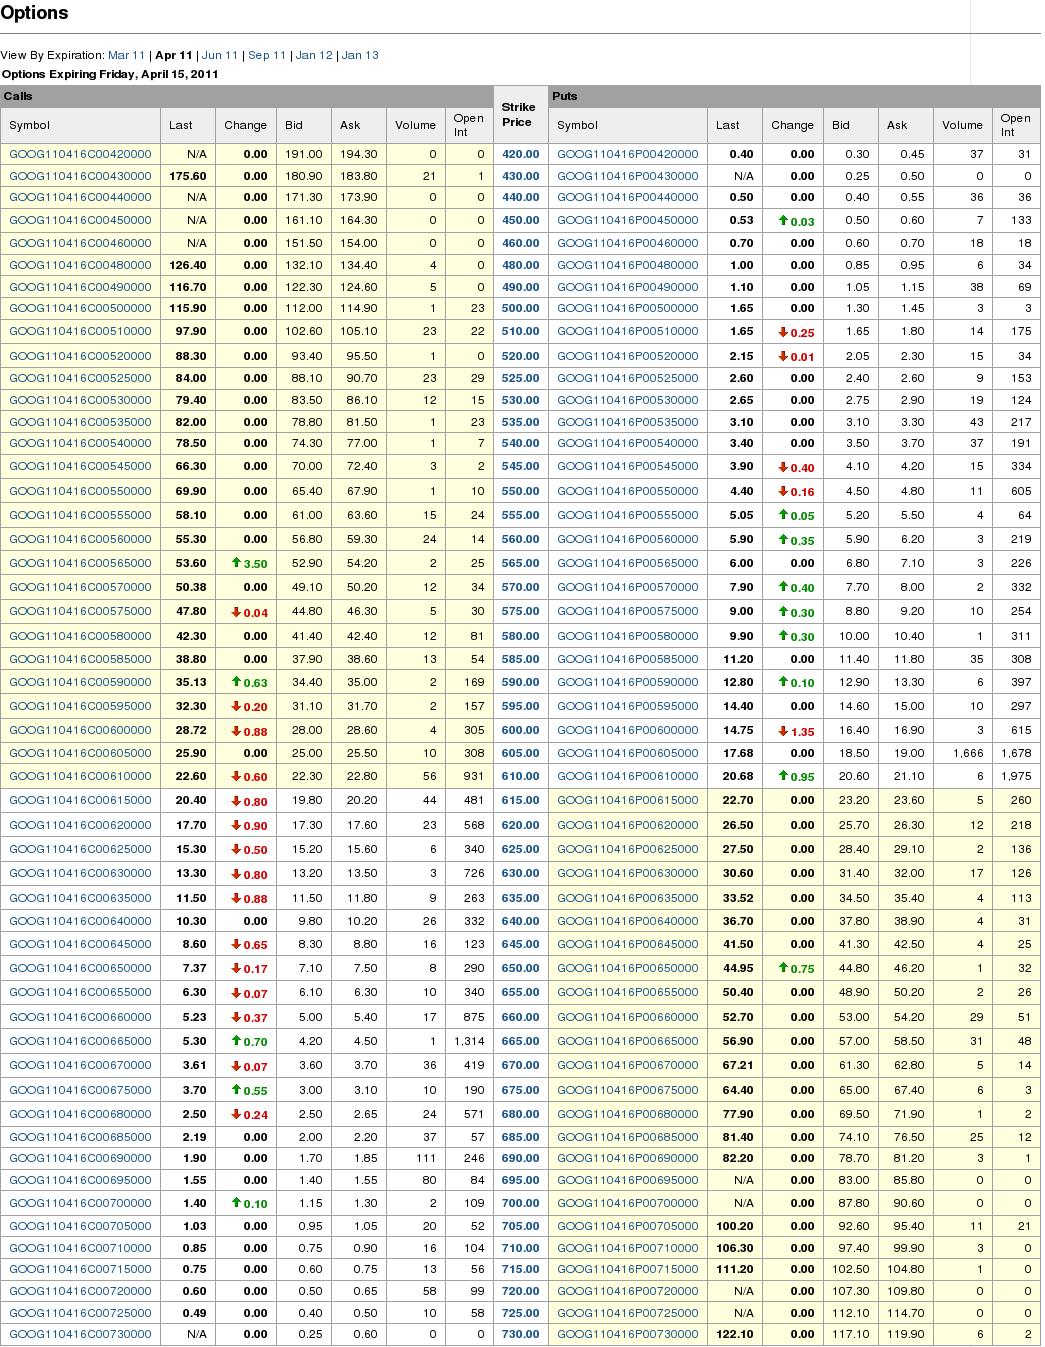Open call symbol GOOG110416C00420000
1045x1347 pixels.
pos(80,154)
